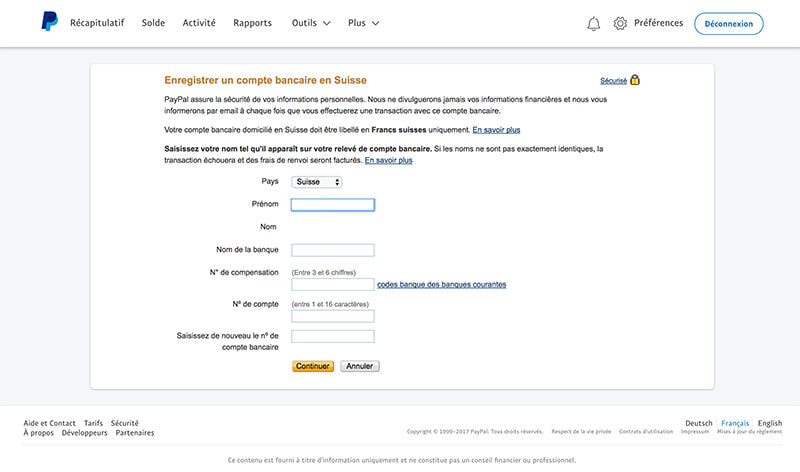Image resolution: width=800 pixels, height=472 pixels.
Task: Click the Sécurisé link
Action: pos(613,80)
